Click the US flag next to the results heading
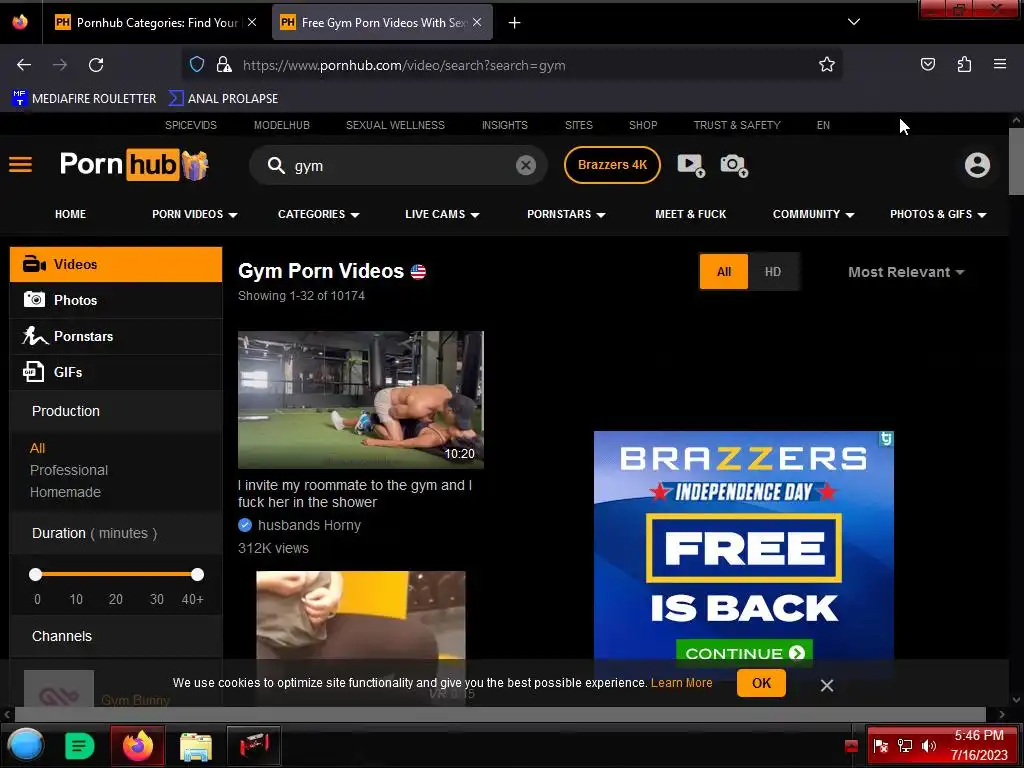 pos(418,272)
